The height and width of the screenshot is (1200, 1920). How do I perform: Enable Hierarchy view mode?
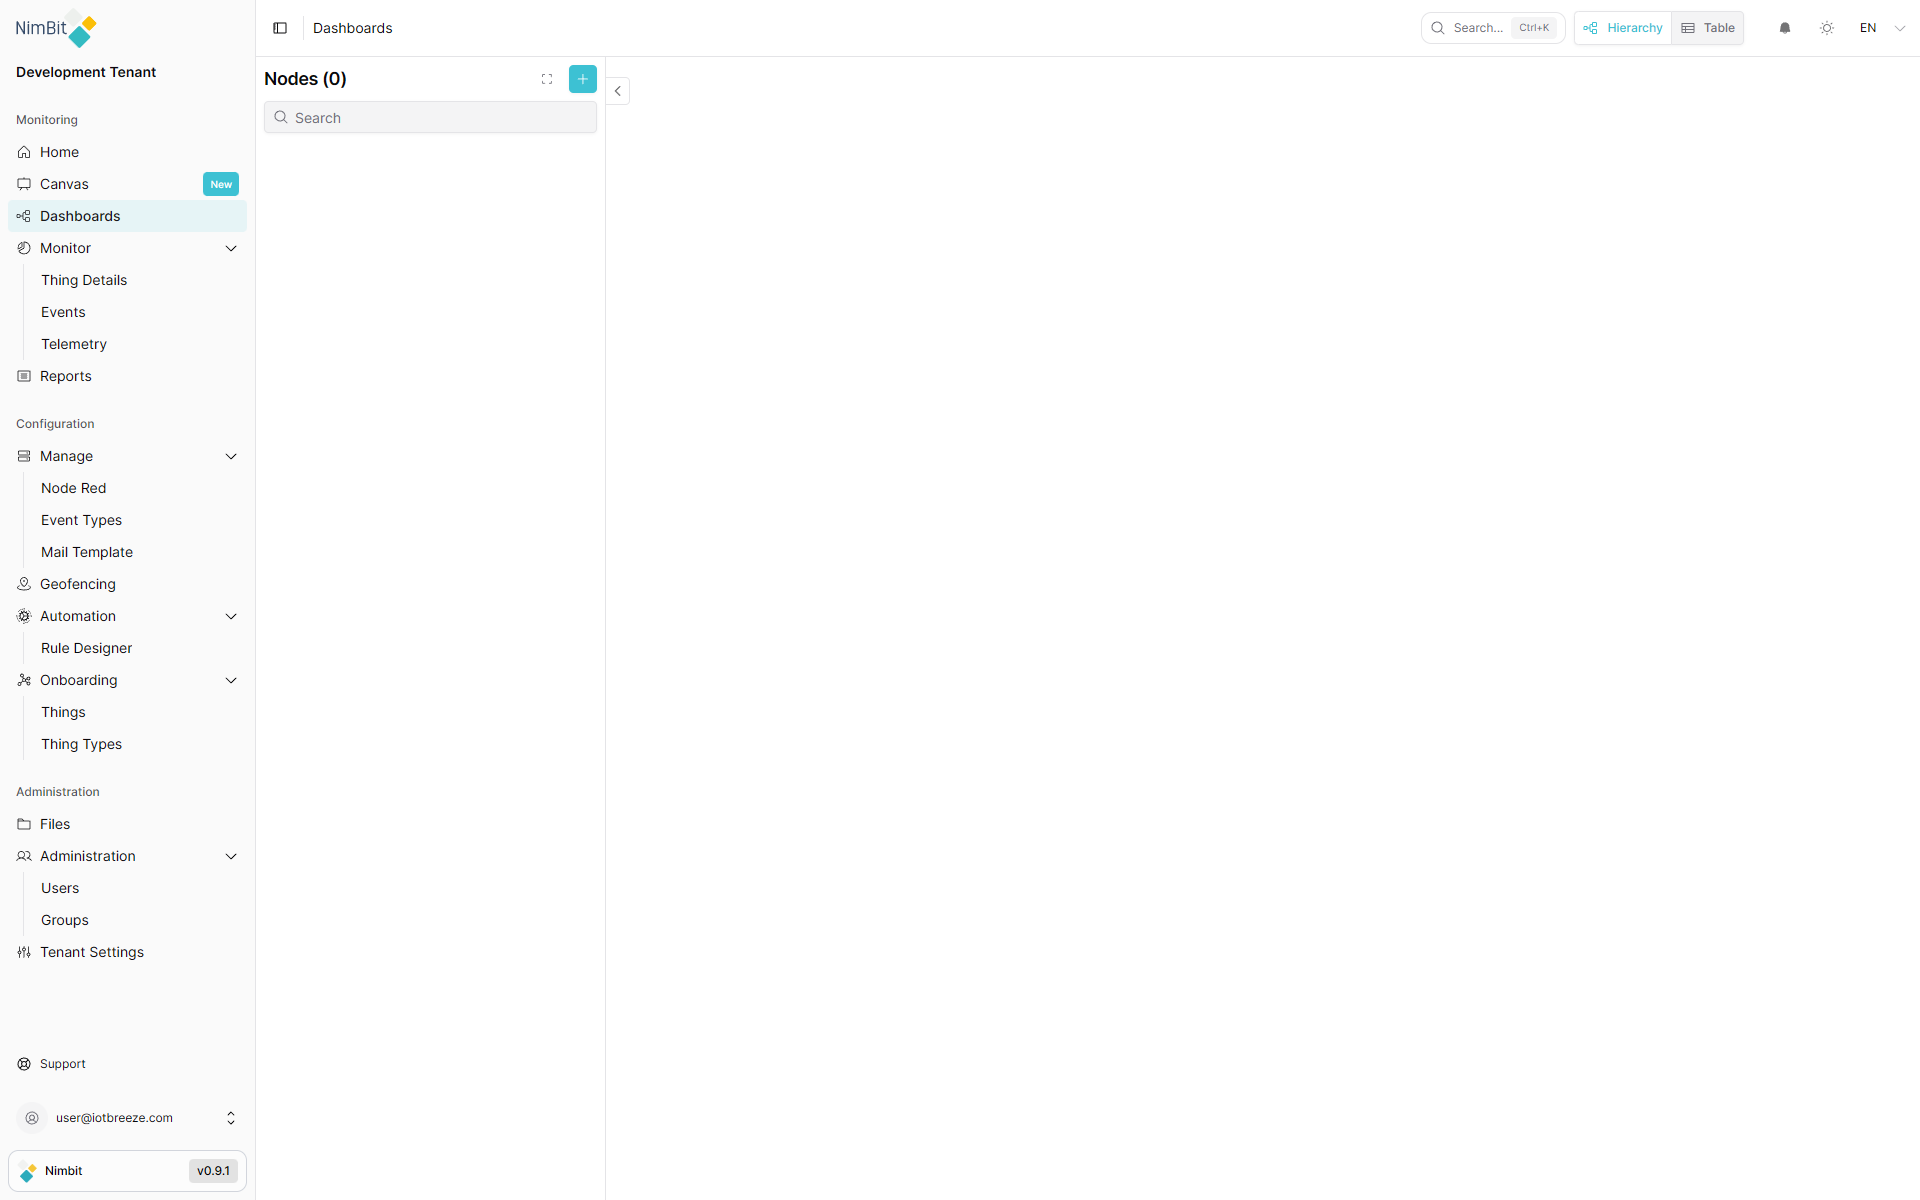1622,28
